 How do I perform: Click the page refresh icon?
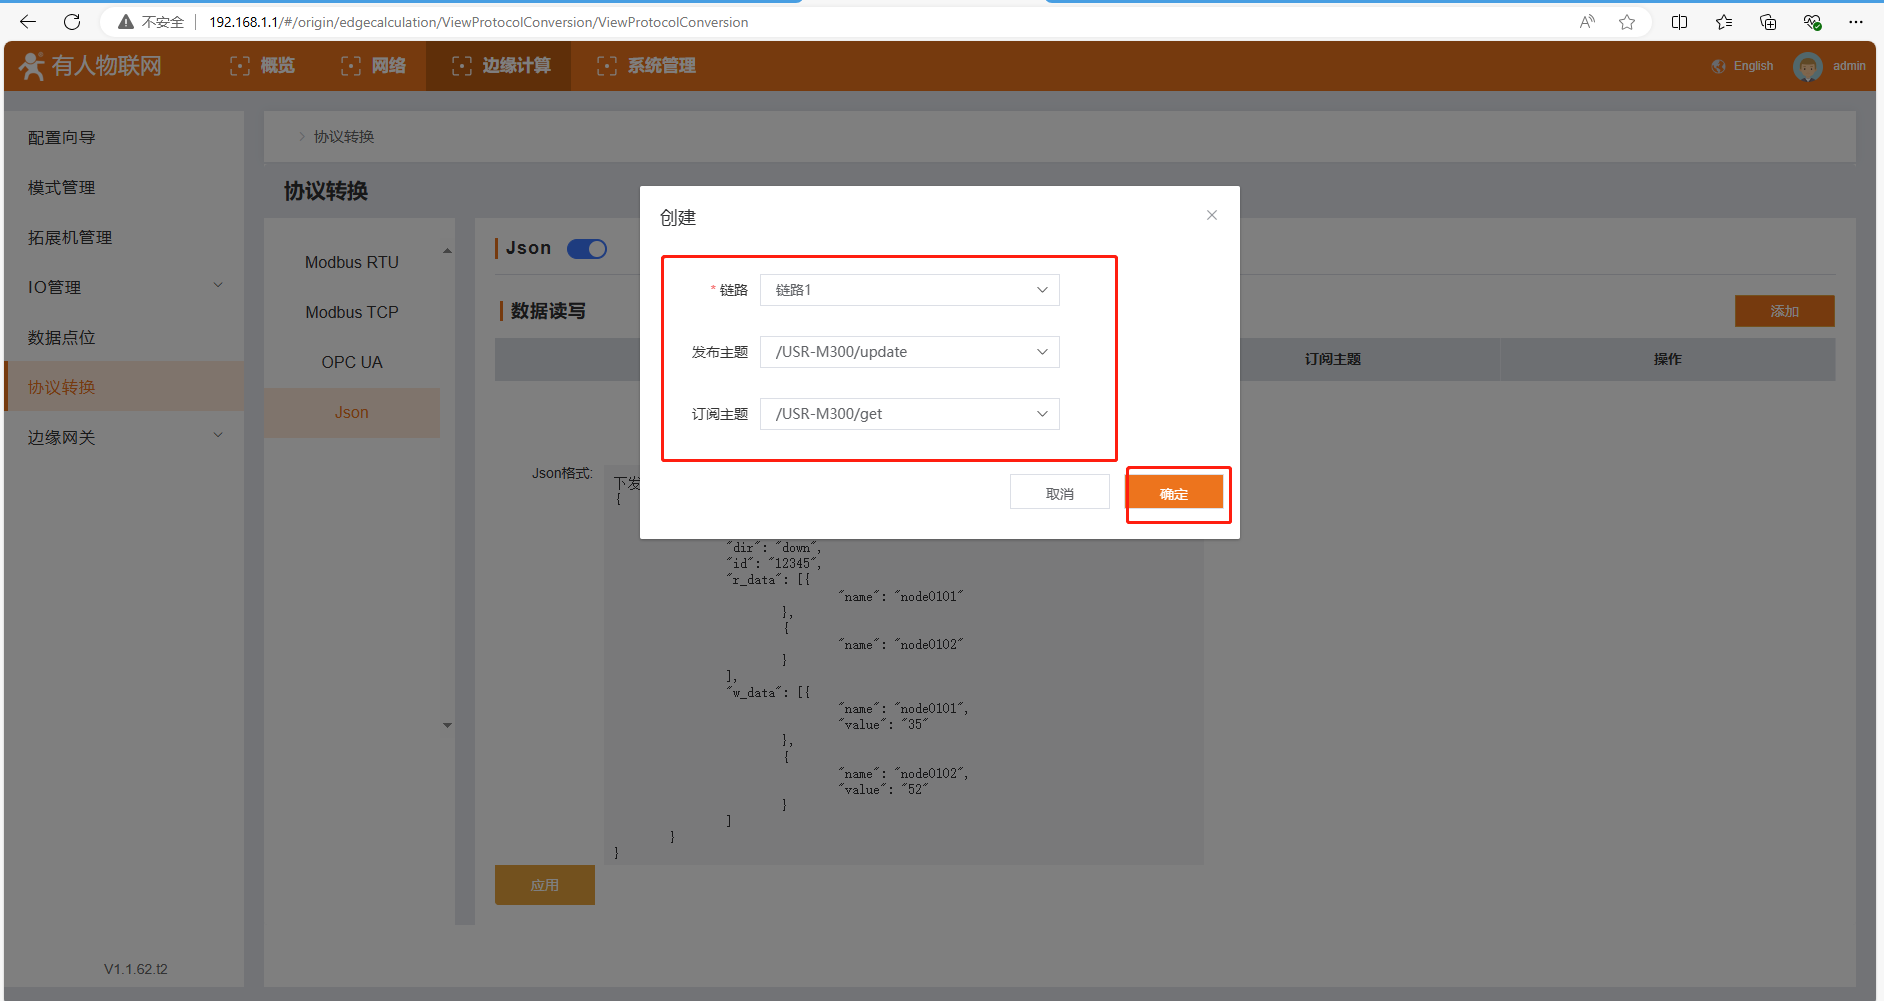click(72, 22)
